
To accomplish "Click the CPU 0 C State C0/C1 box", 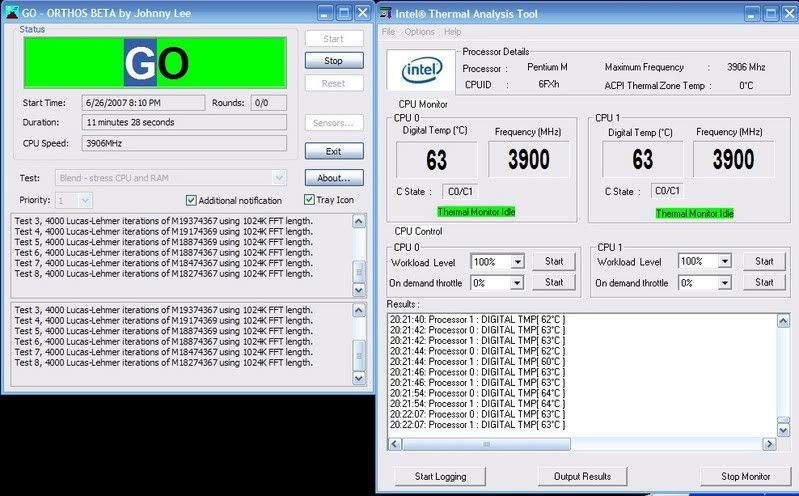I will (x=460, y=192).
